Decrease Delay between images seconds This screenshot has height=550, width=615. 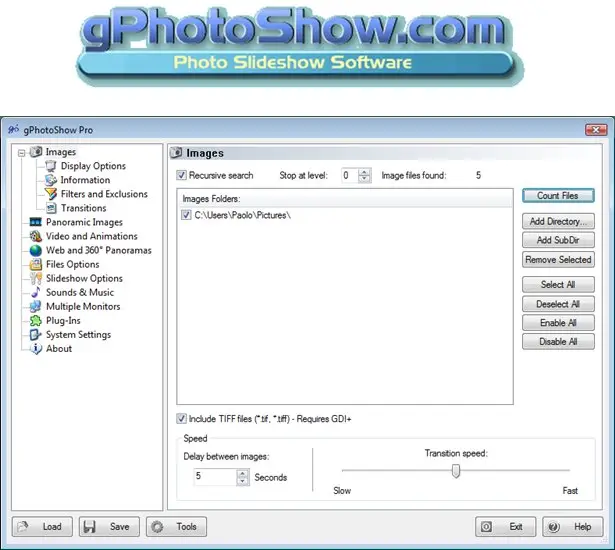point(242,481)
